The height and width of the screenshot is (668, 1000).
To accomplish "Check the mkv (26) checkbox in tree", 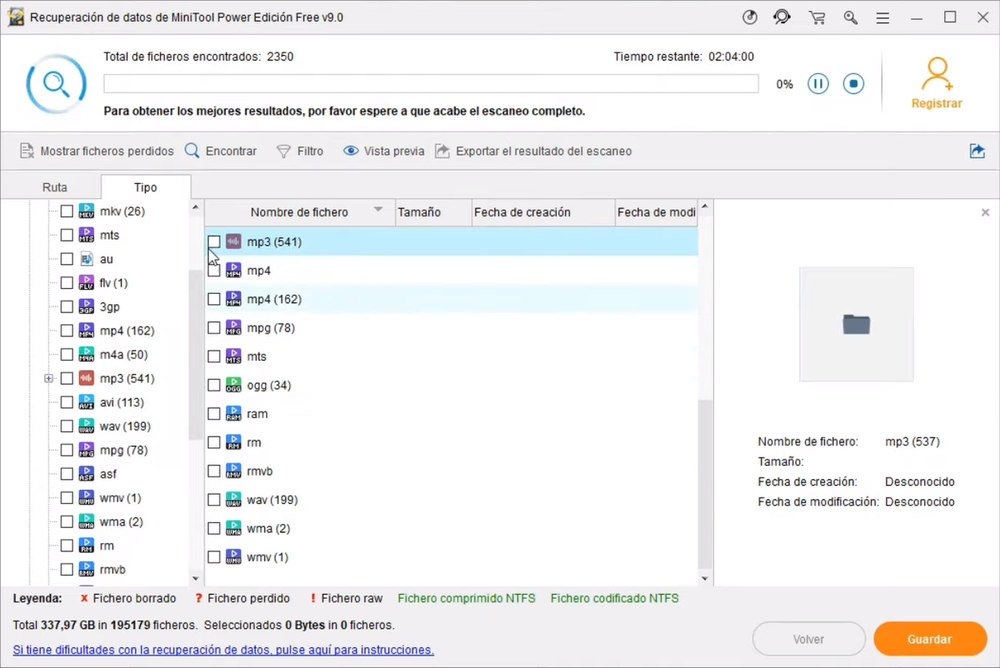I will [67, 211].
